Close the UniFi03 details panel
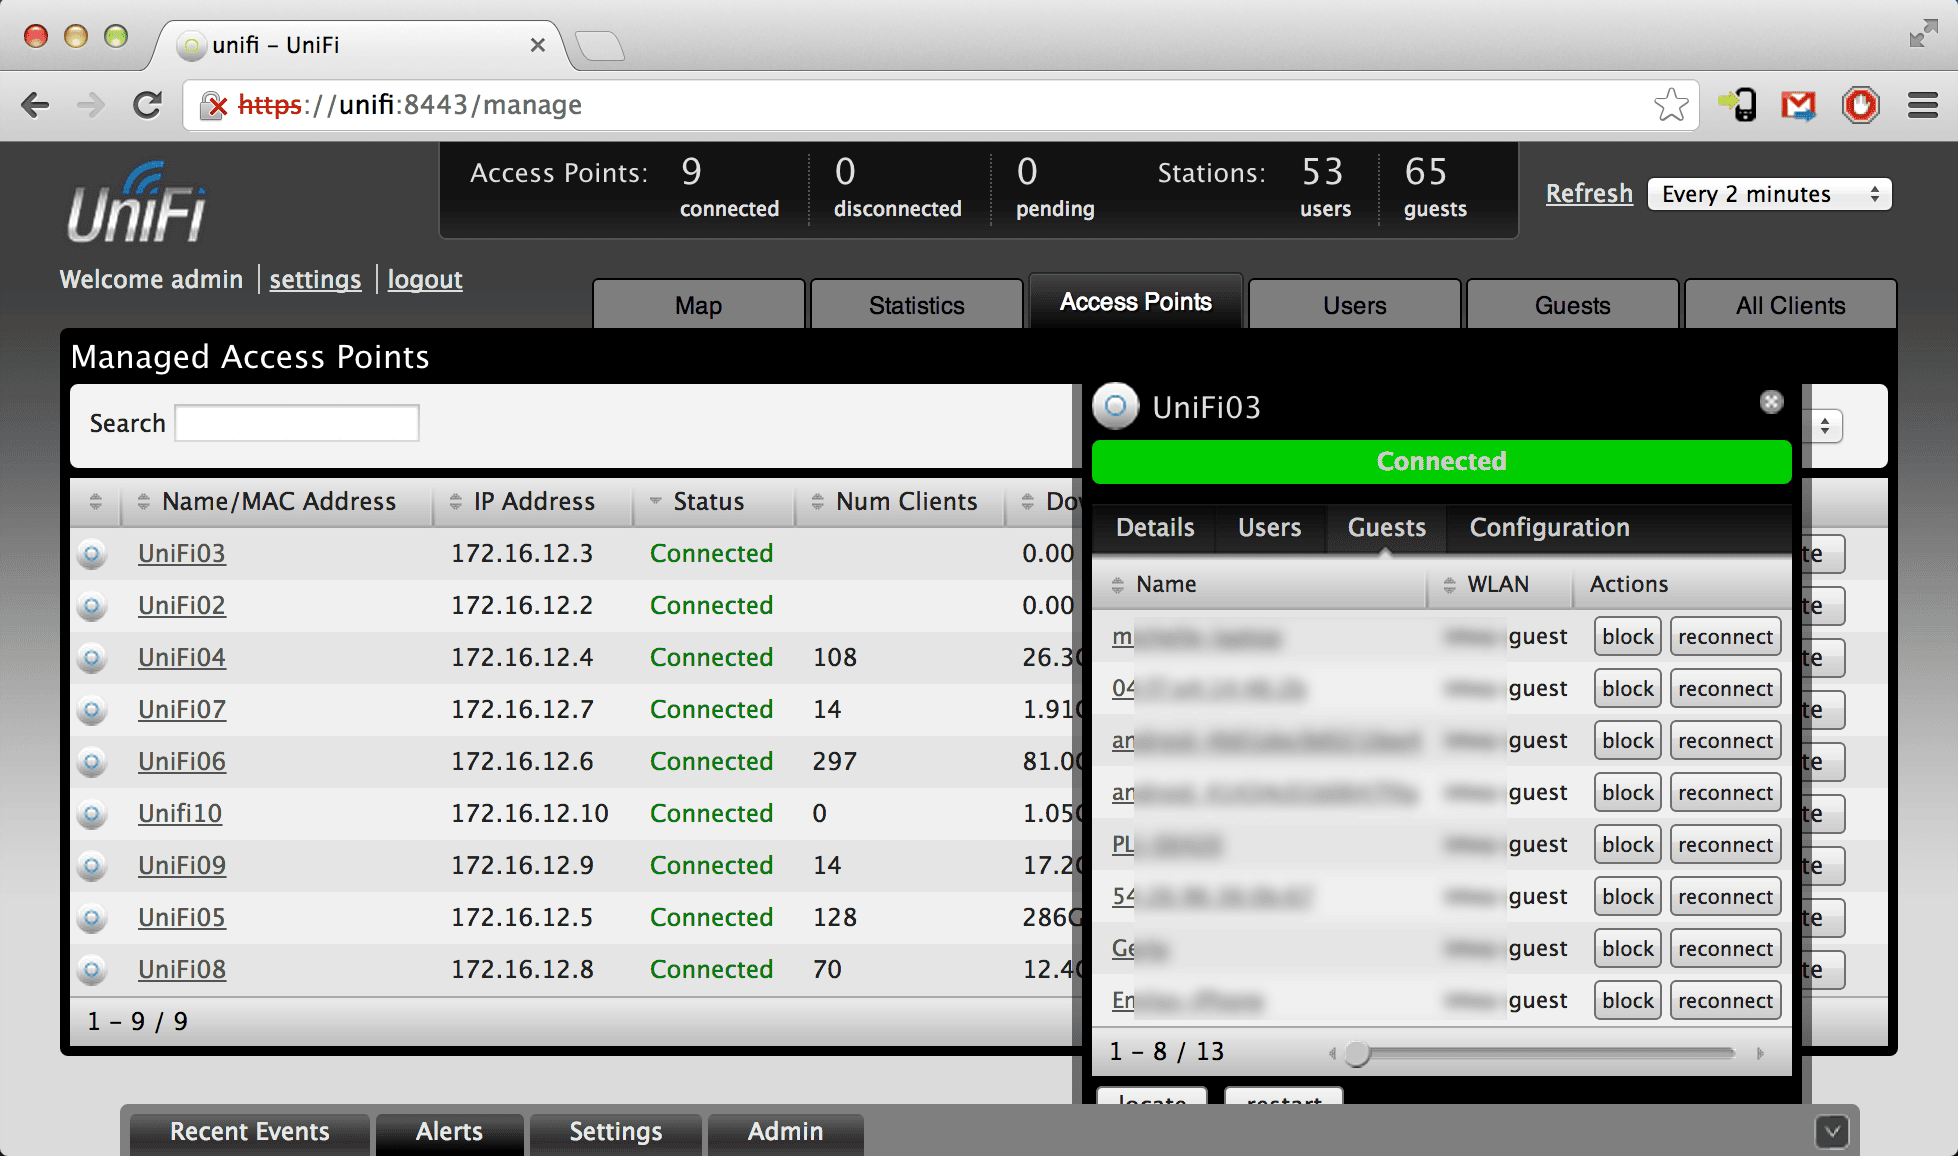 coord(1771,402)
